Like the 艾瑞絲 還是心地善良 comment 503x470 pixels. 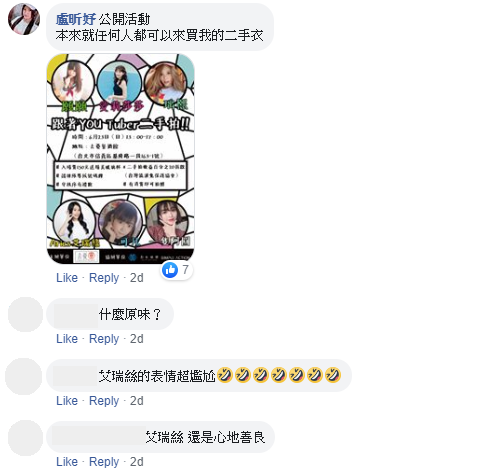(67, 462)
